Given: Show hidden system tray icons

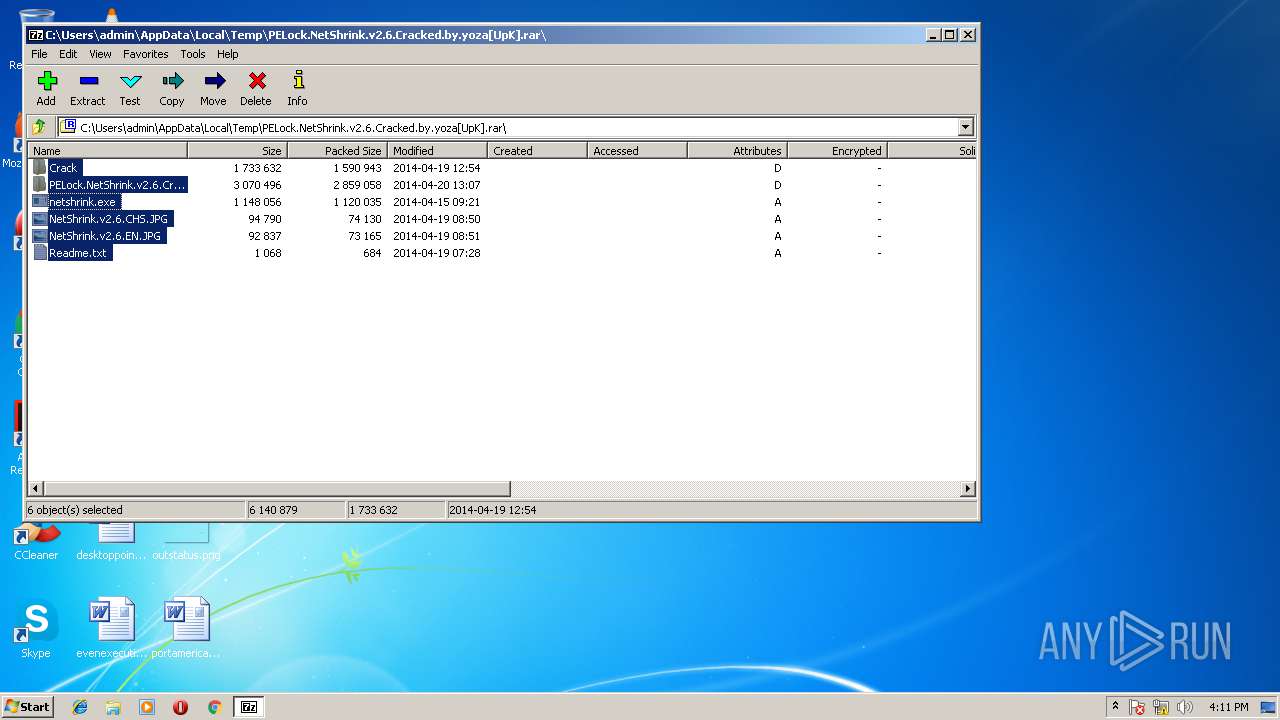Looking at the screenshot, I should click(x=1115, y=707).
